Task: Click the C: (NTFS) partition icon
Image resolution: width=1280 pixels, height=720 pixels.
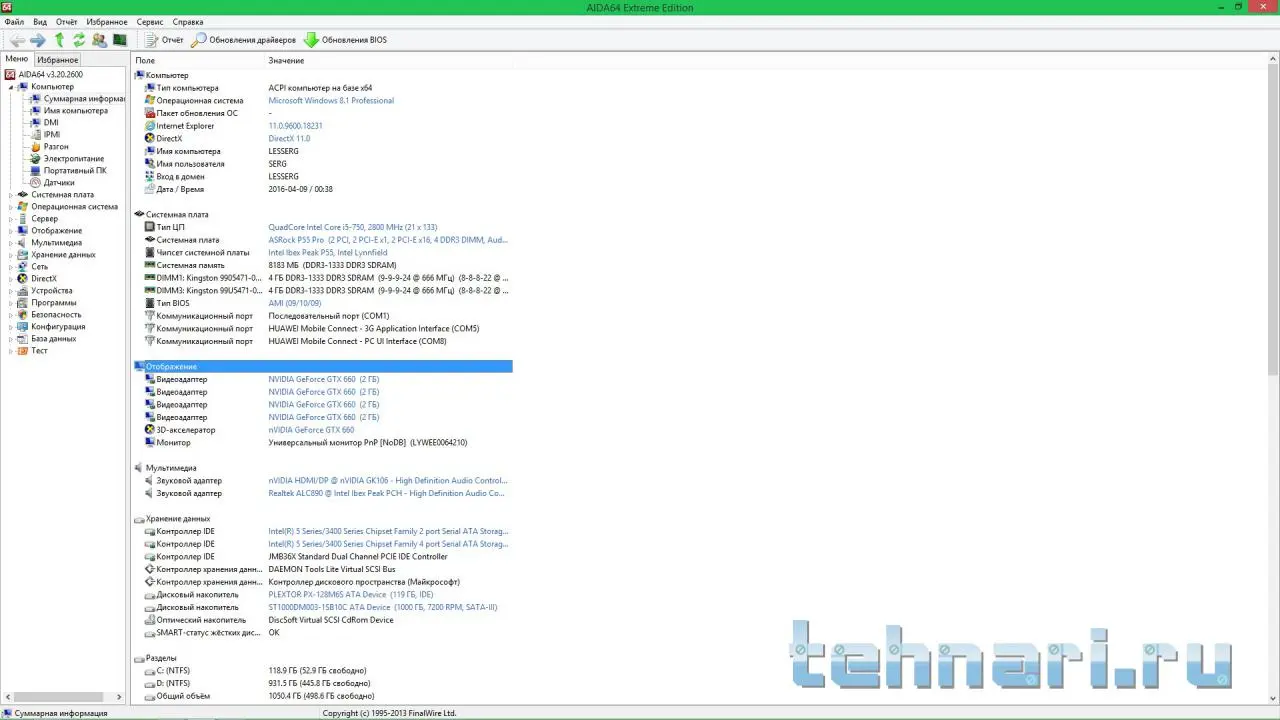Action: point(149,671)
